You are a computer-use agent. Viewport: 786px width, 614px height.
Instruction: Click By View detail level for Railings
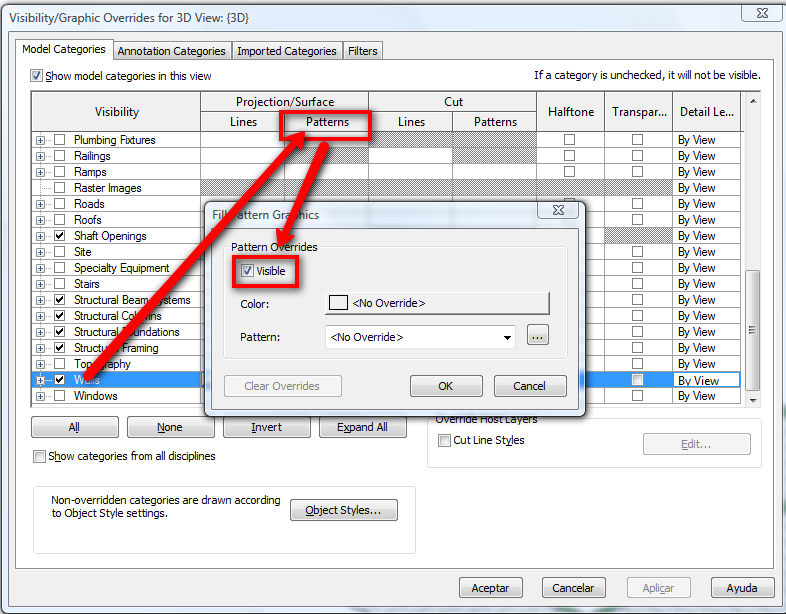pos(706,156)
